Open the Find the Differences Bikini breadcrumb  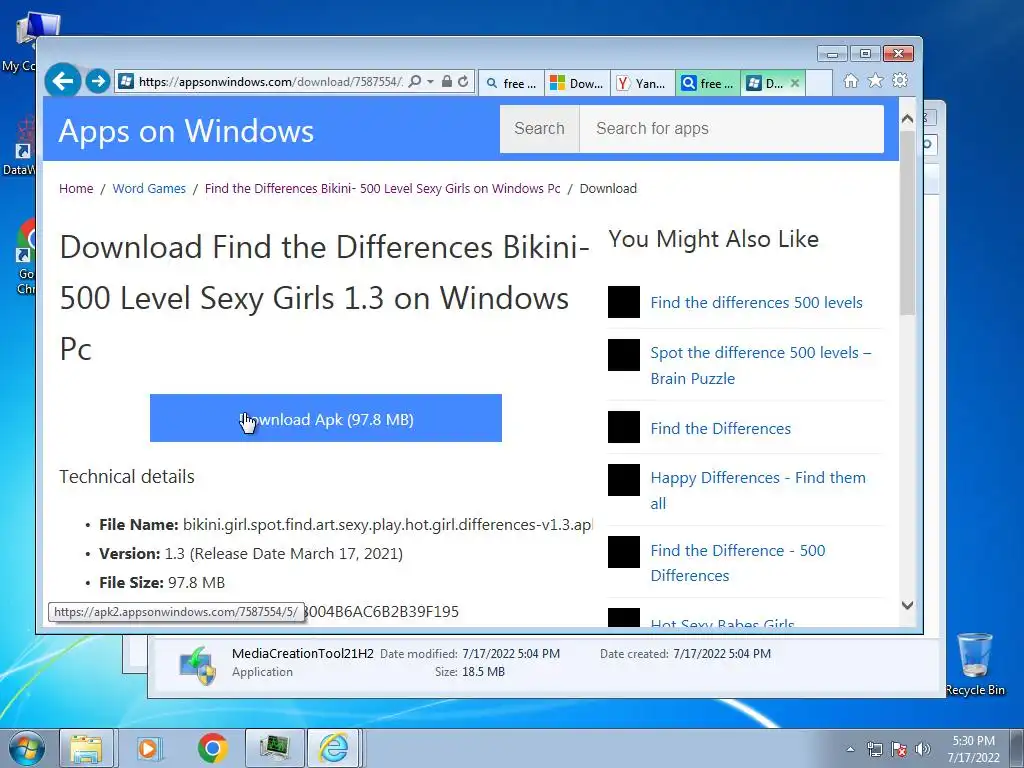(x=383, y=189)
